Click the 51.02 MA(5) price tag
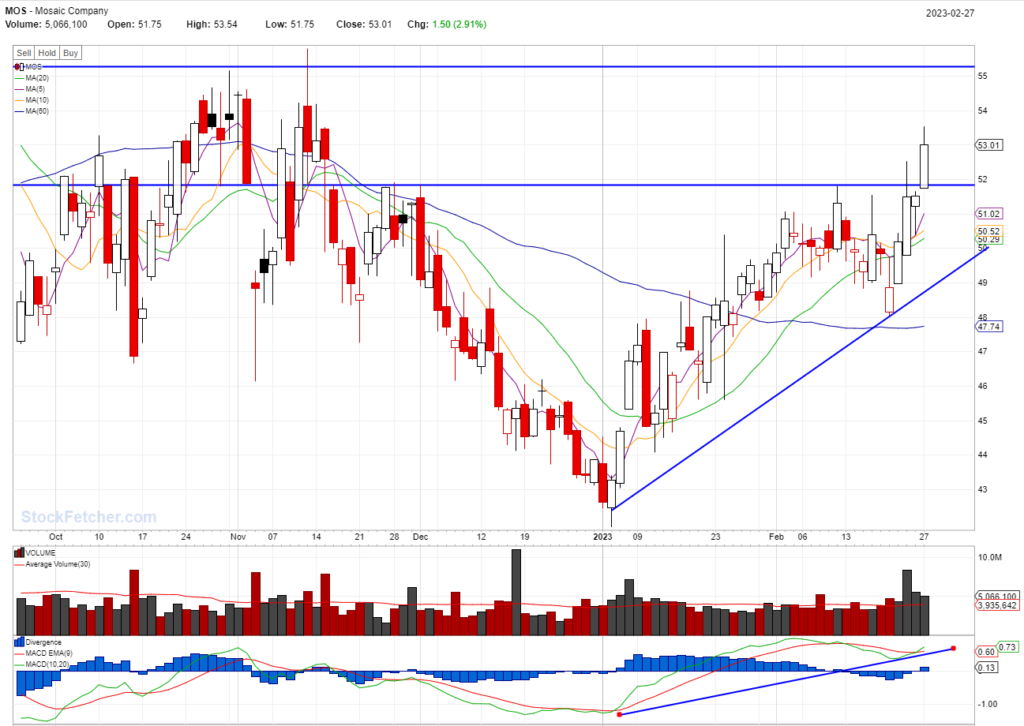Screen dimensions: 1024x726 pos(989,213)
